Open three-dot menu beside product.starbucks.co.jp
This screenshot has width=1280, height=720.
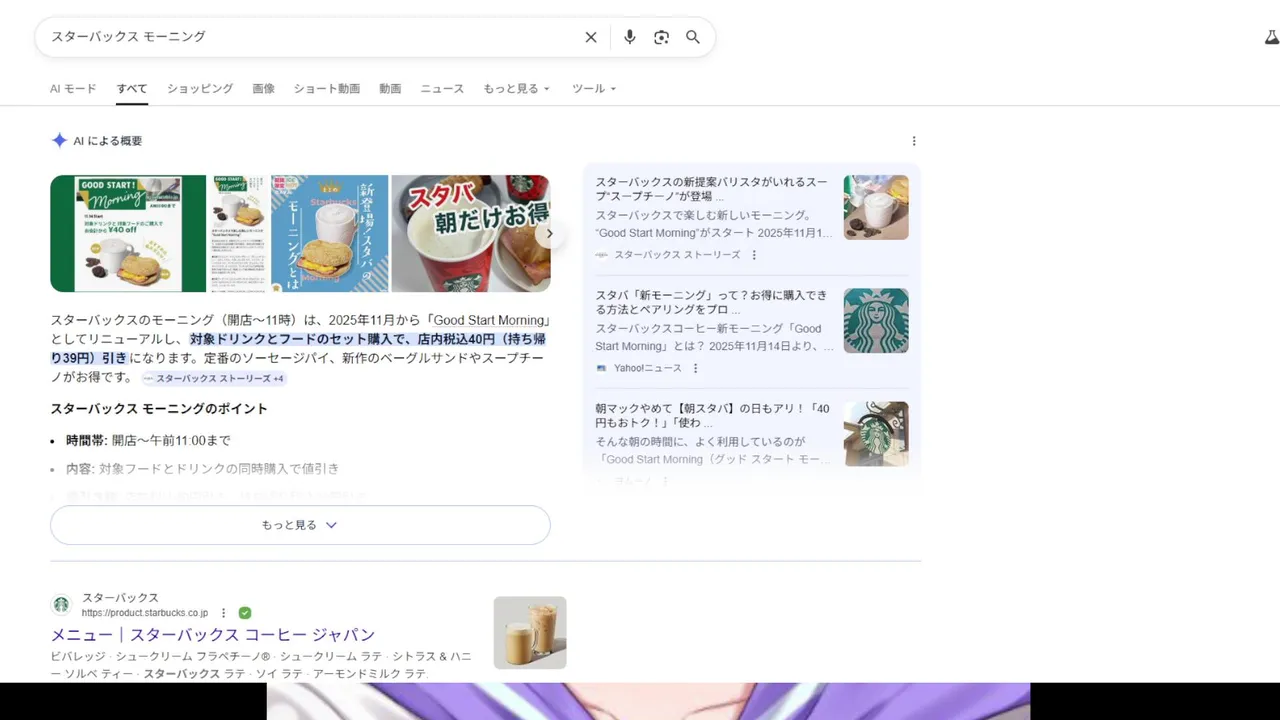pos(223,613)
